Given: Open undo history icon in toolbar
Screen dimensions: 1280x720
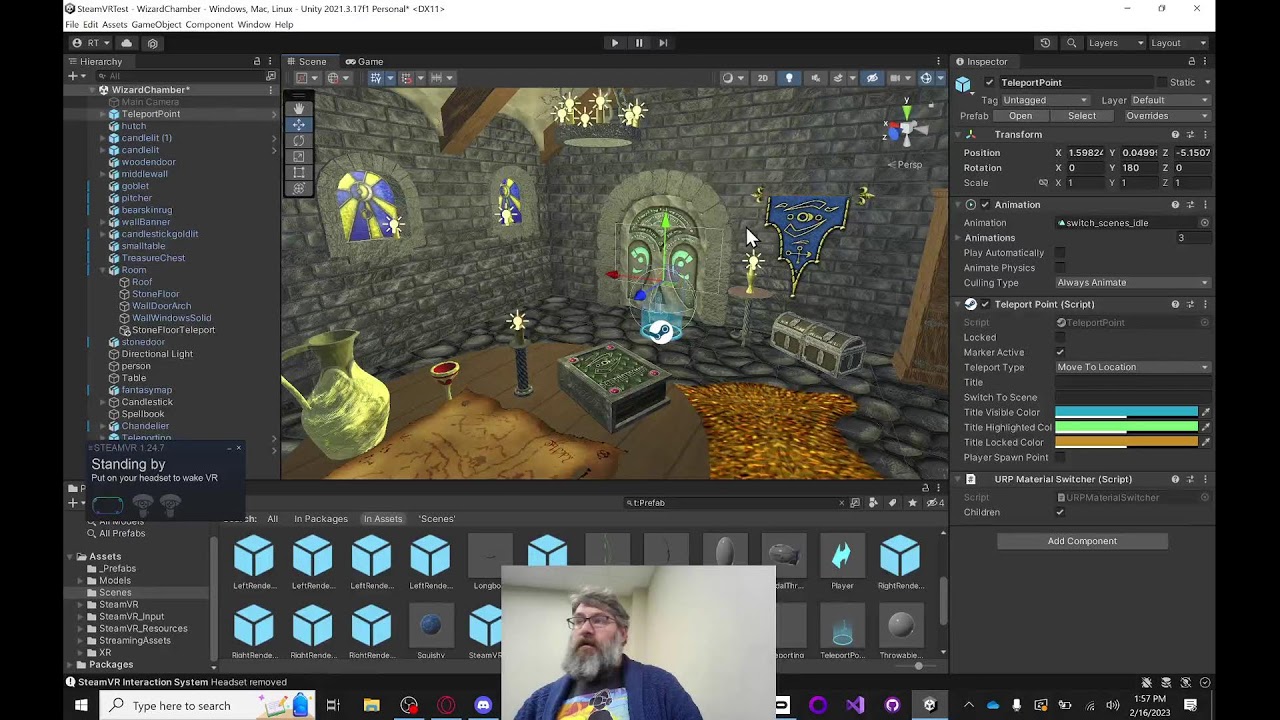Looking at the screenshot, I should (1045, 43).
